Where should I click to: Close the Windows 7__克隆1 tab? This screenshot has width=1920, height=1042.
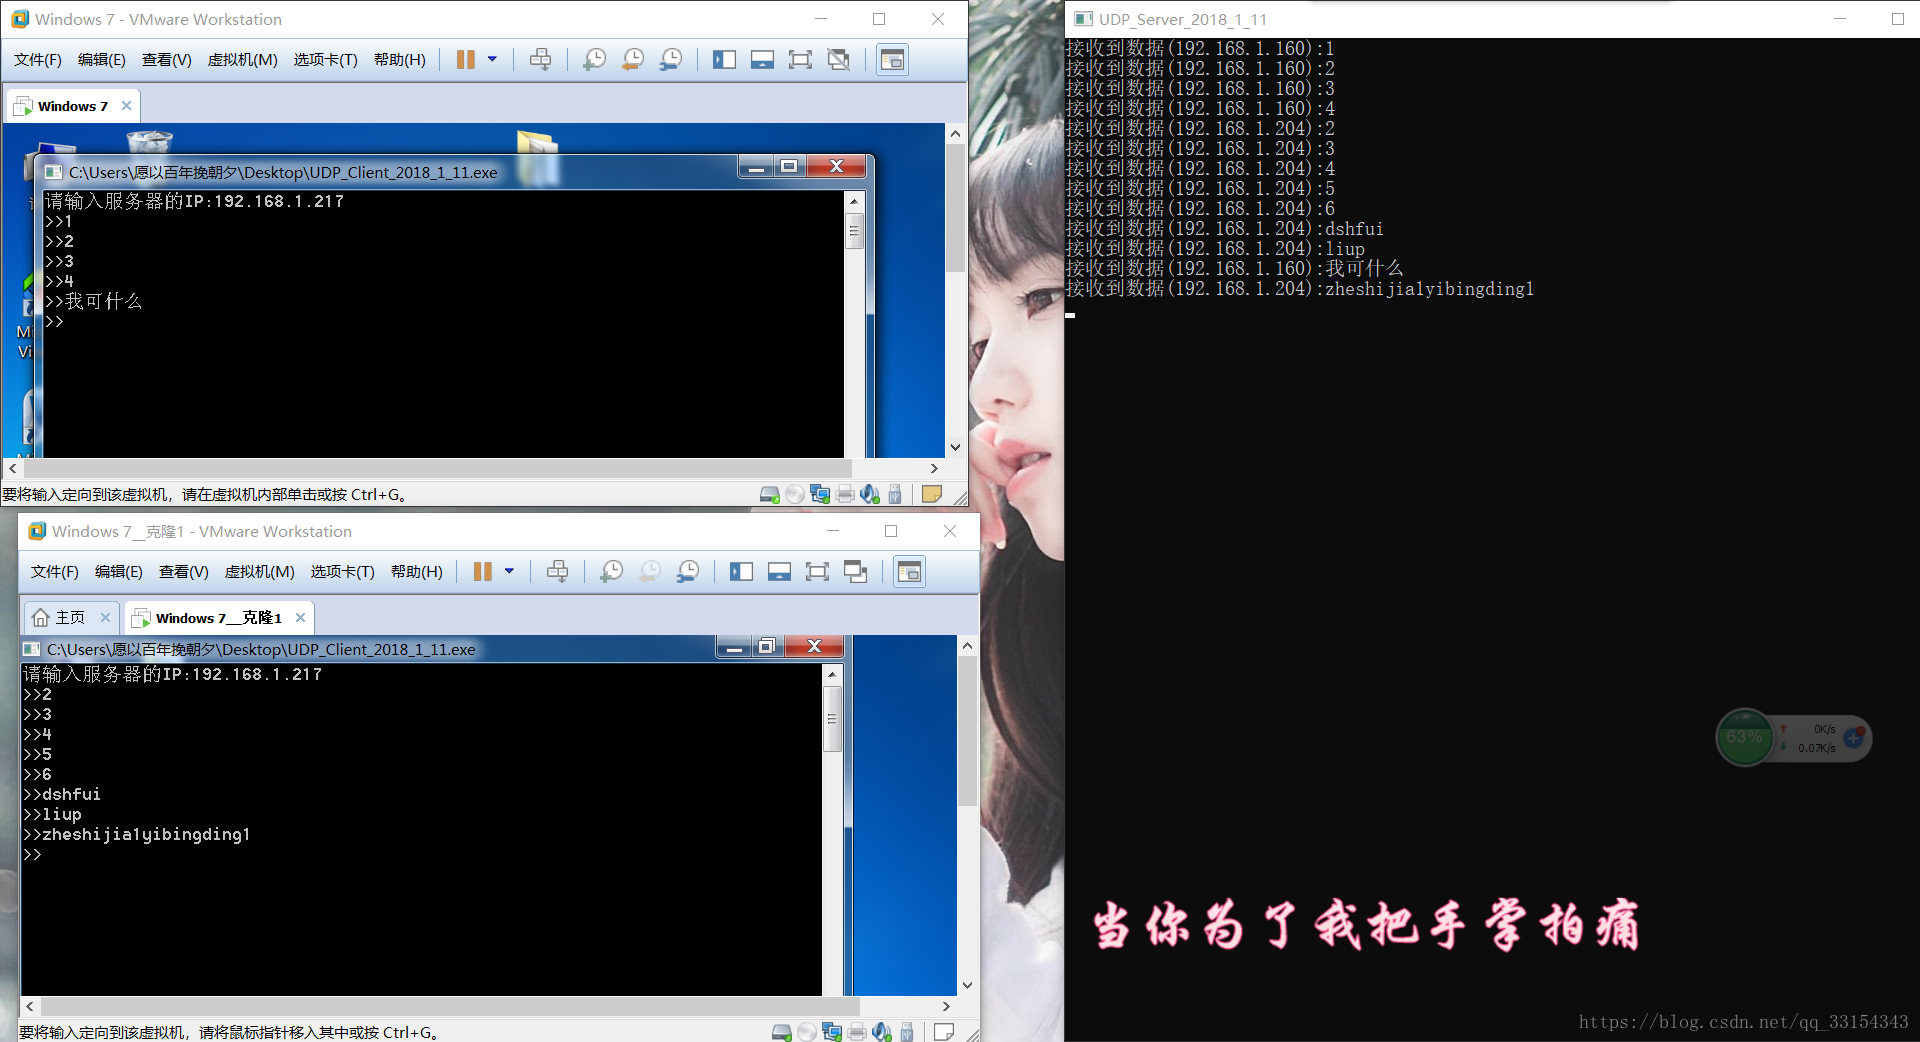(x=300, y=618)
